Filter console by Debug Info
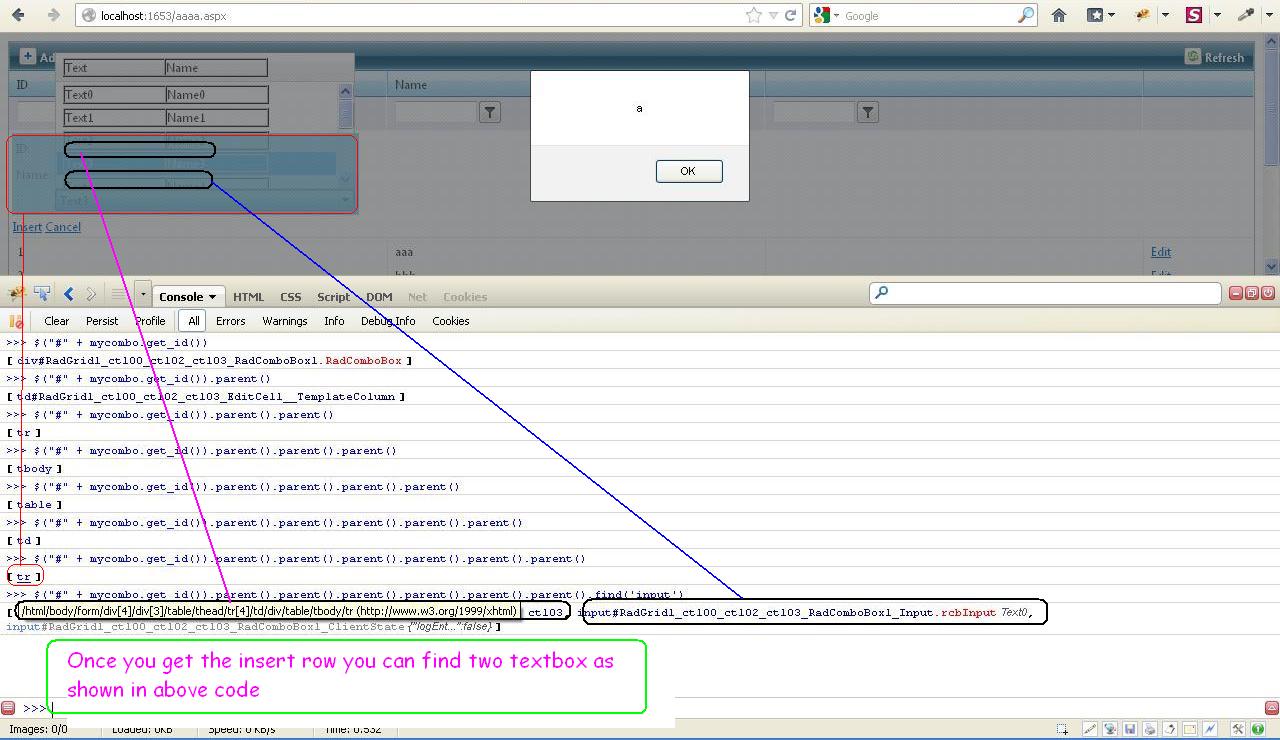 (388, 321)
